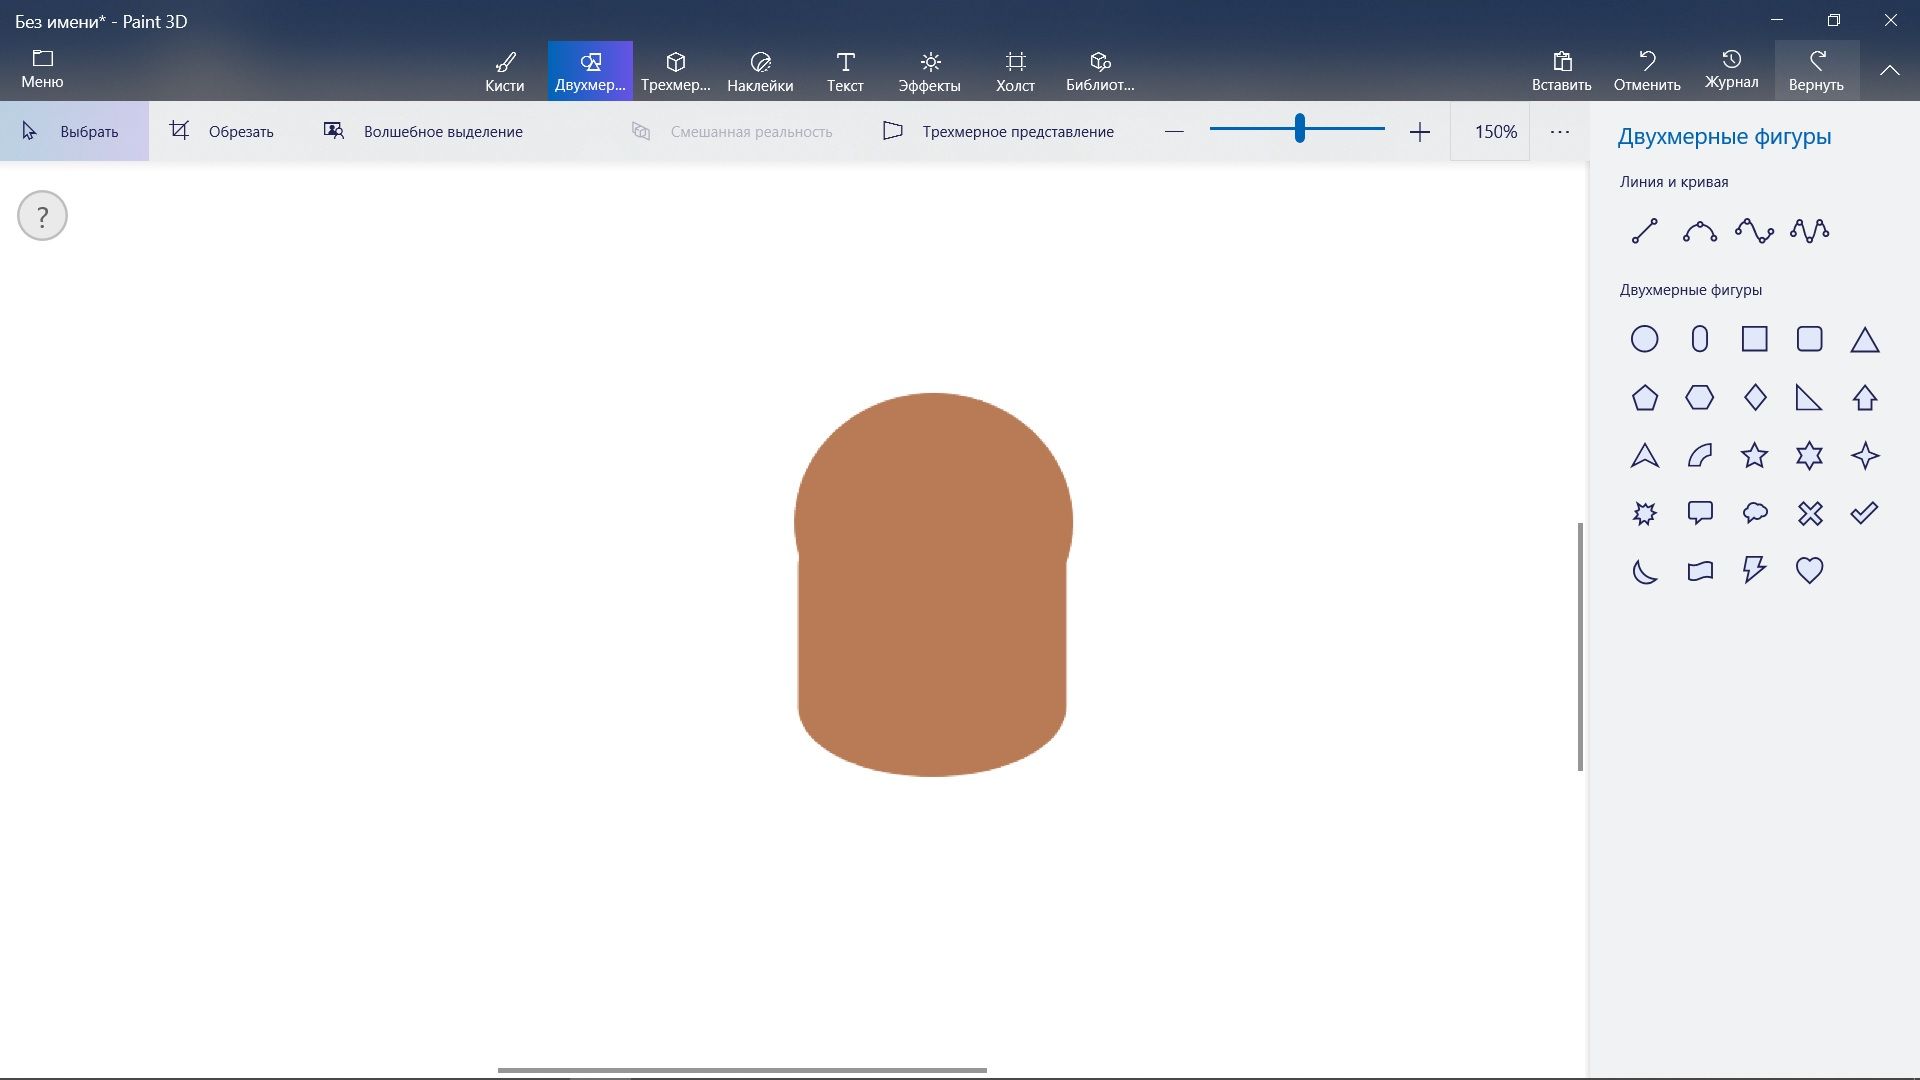Open the help question mark button

click(x=42, y=216)
